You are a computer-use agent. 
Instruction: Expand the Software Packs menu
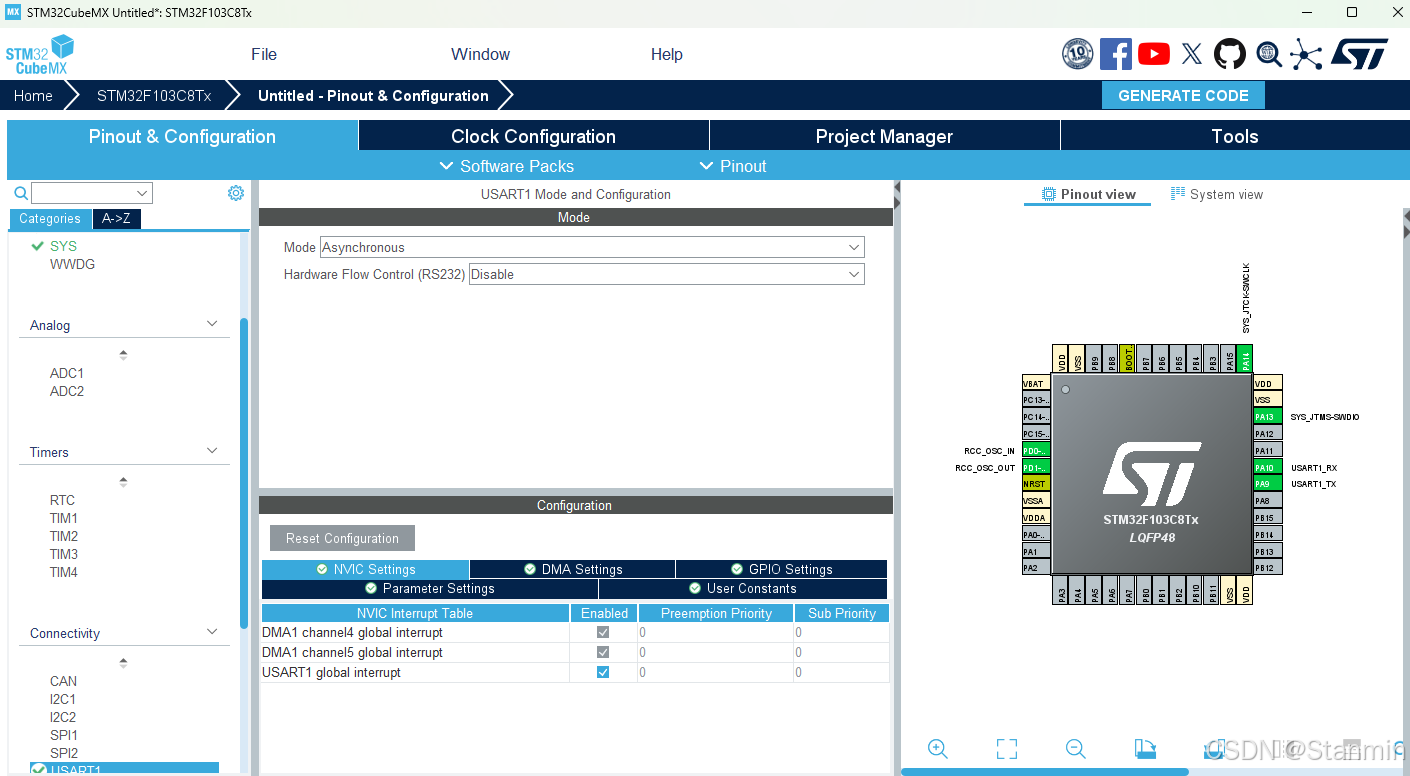(507, 166)
